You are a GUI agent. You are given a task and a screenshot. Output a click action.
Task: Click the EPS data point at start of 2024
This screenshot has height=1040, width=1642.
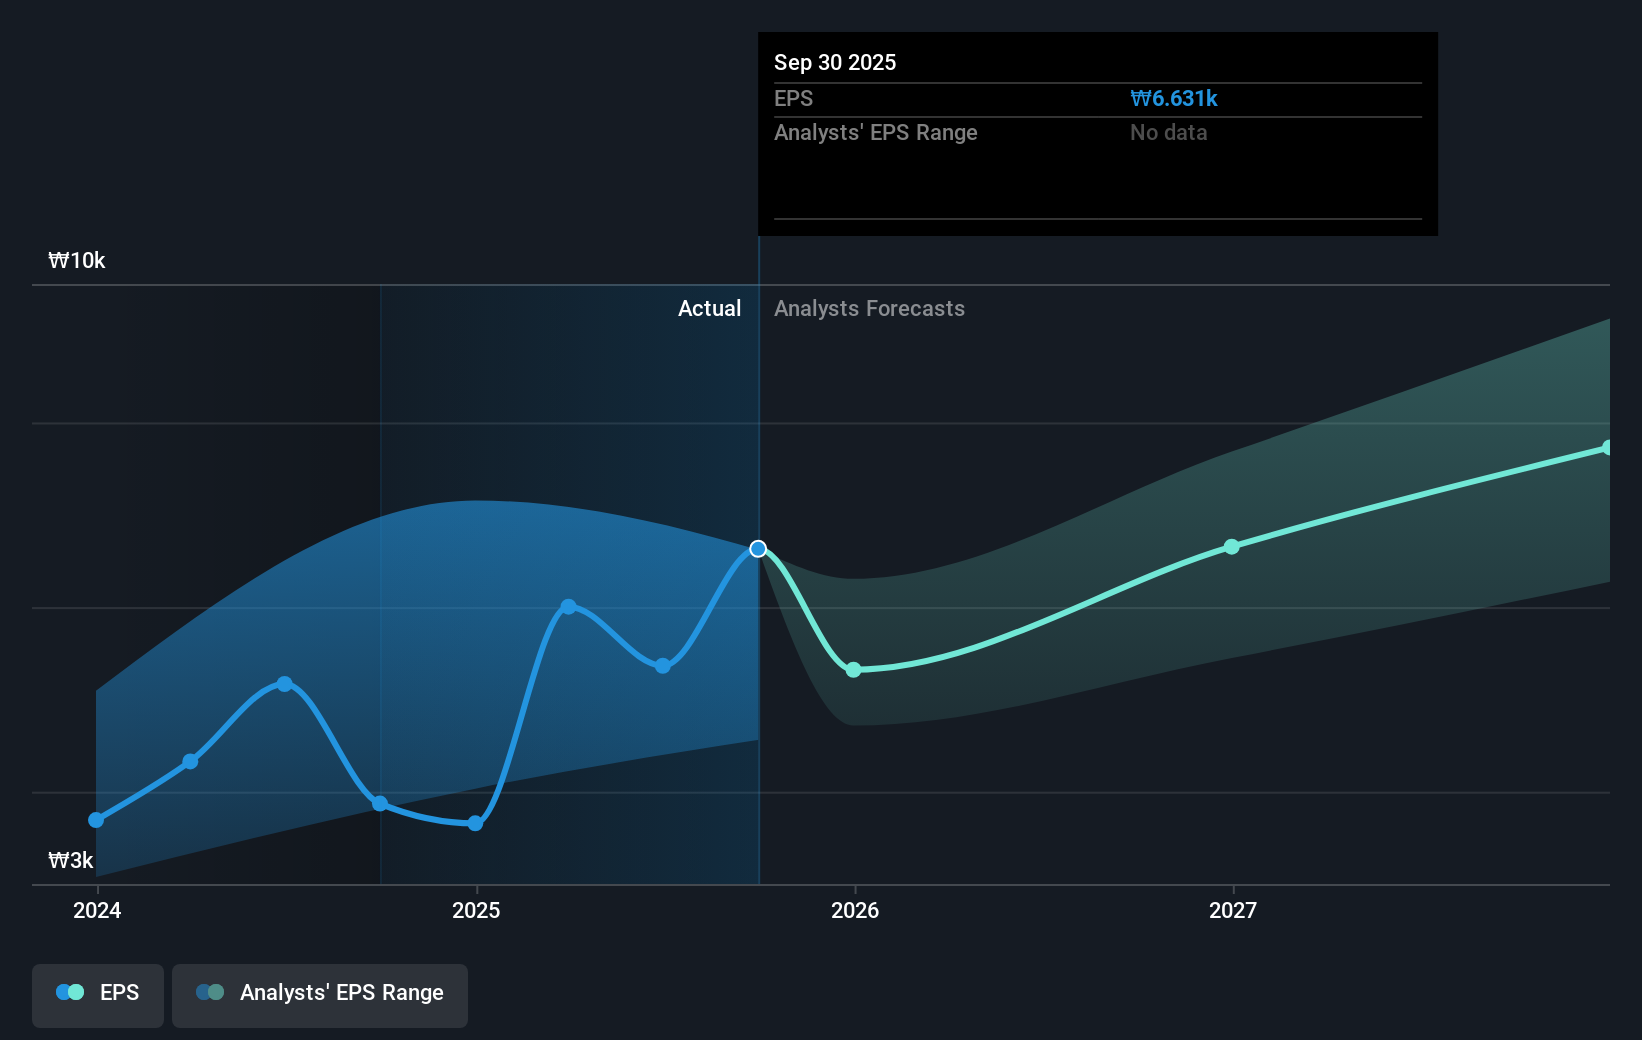[x=96, y=820]
